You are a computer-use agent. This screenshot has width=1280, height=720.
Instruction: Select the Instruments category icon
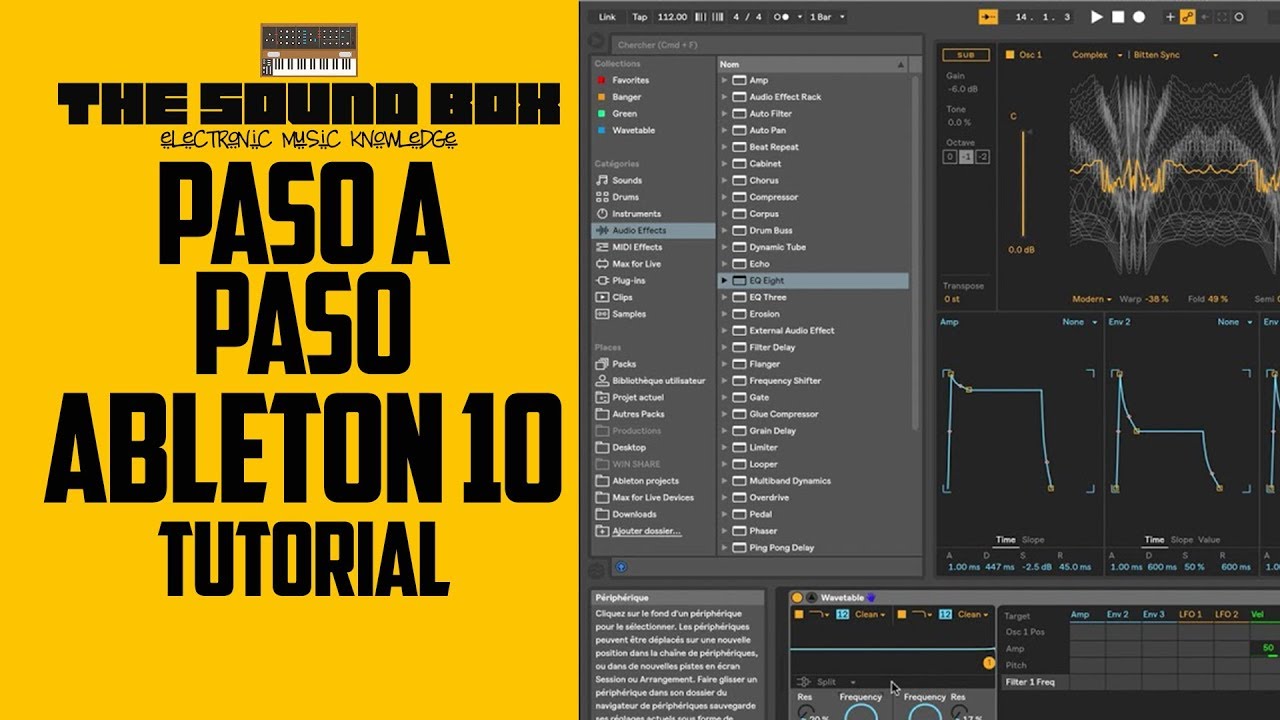(602, 214)
